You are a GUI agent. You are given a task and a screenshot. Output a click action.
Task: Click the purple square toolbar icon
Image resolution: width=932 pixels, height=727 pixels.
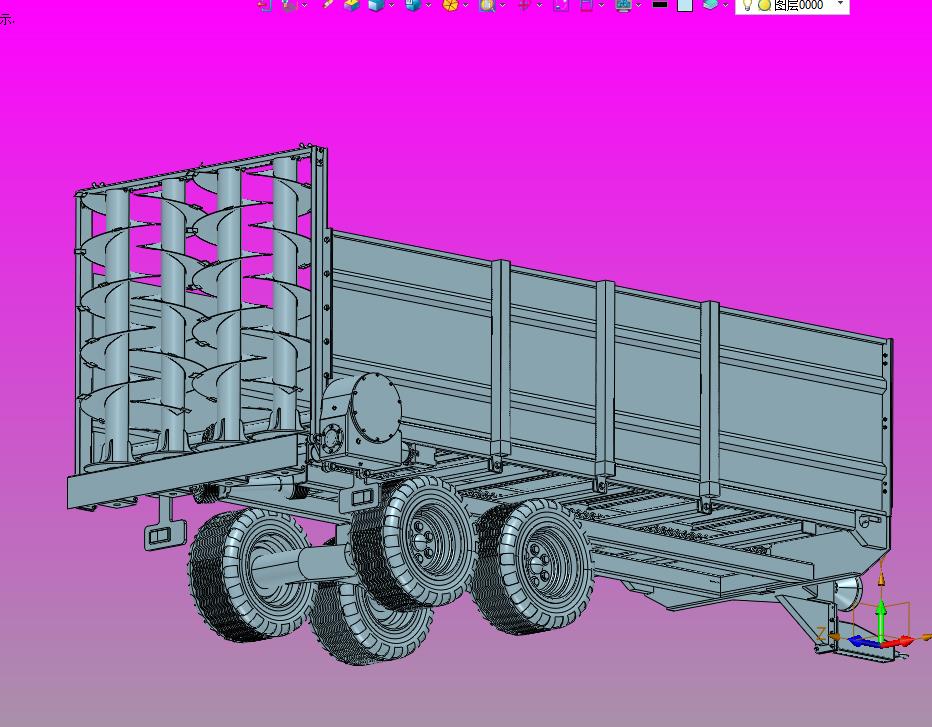point(561,5)
